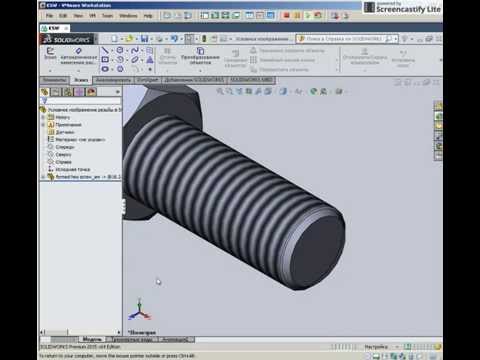Click the Save floppy disk icon
Image resolution: width=480 pixels, height=360 pixels.
144,39
